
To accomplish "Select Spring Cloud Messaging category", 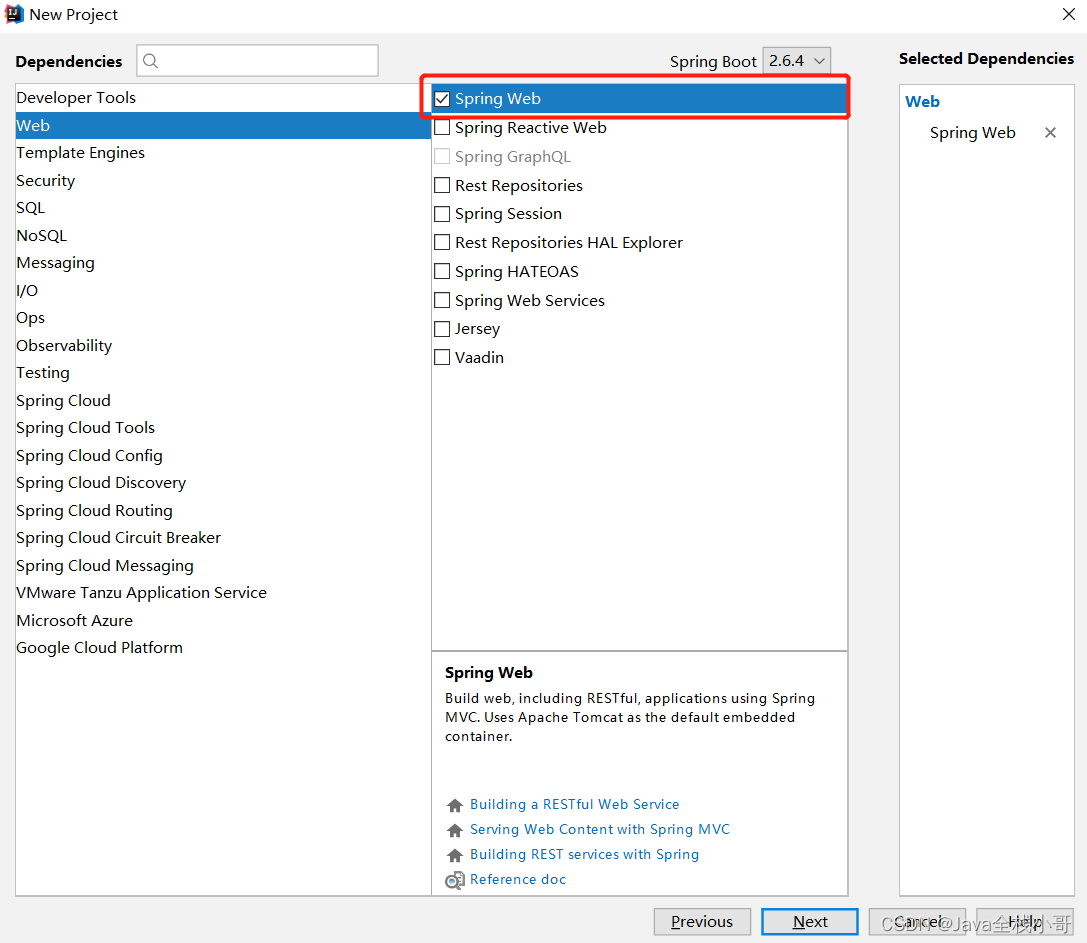I will [223, 566].
